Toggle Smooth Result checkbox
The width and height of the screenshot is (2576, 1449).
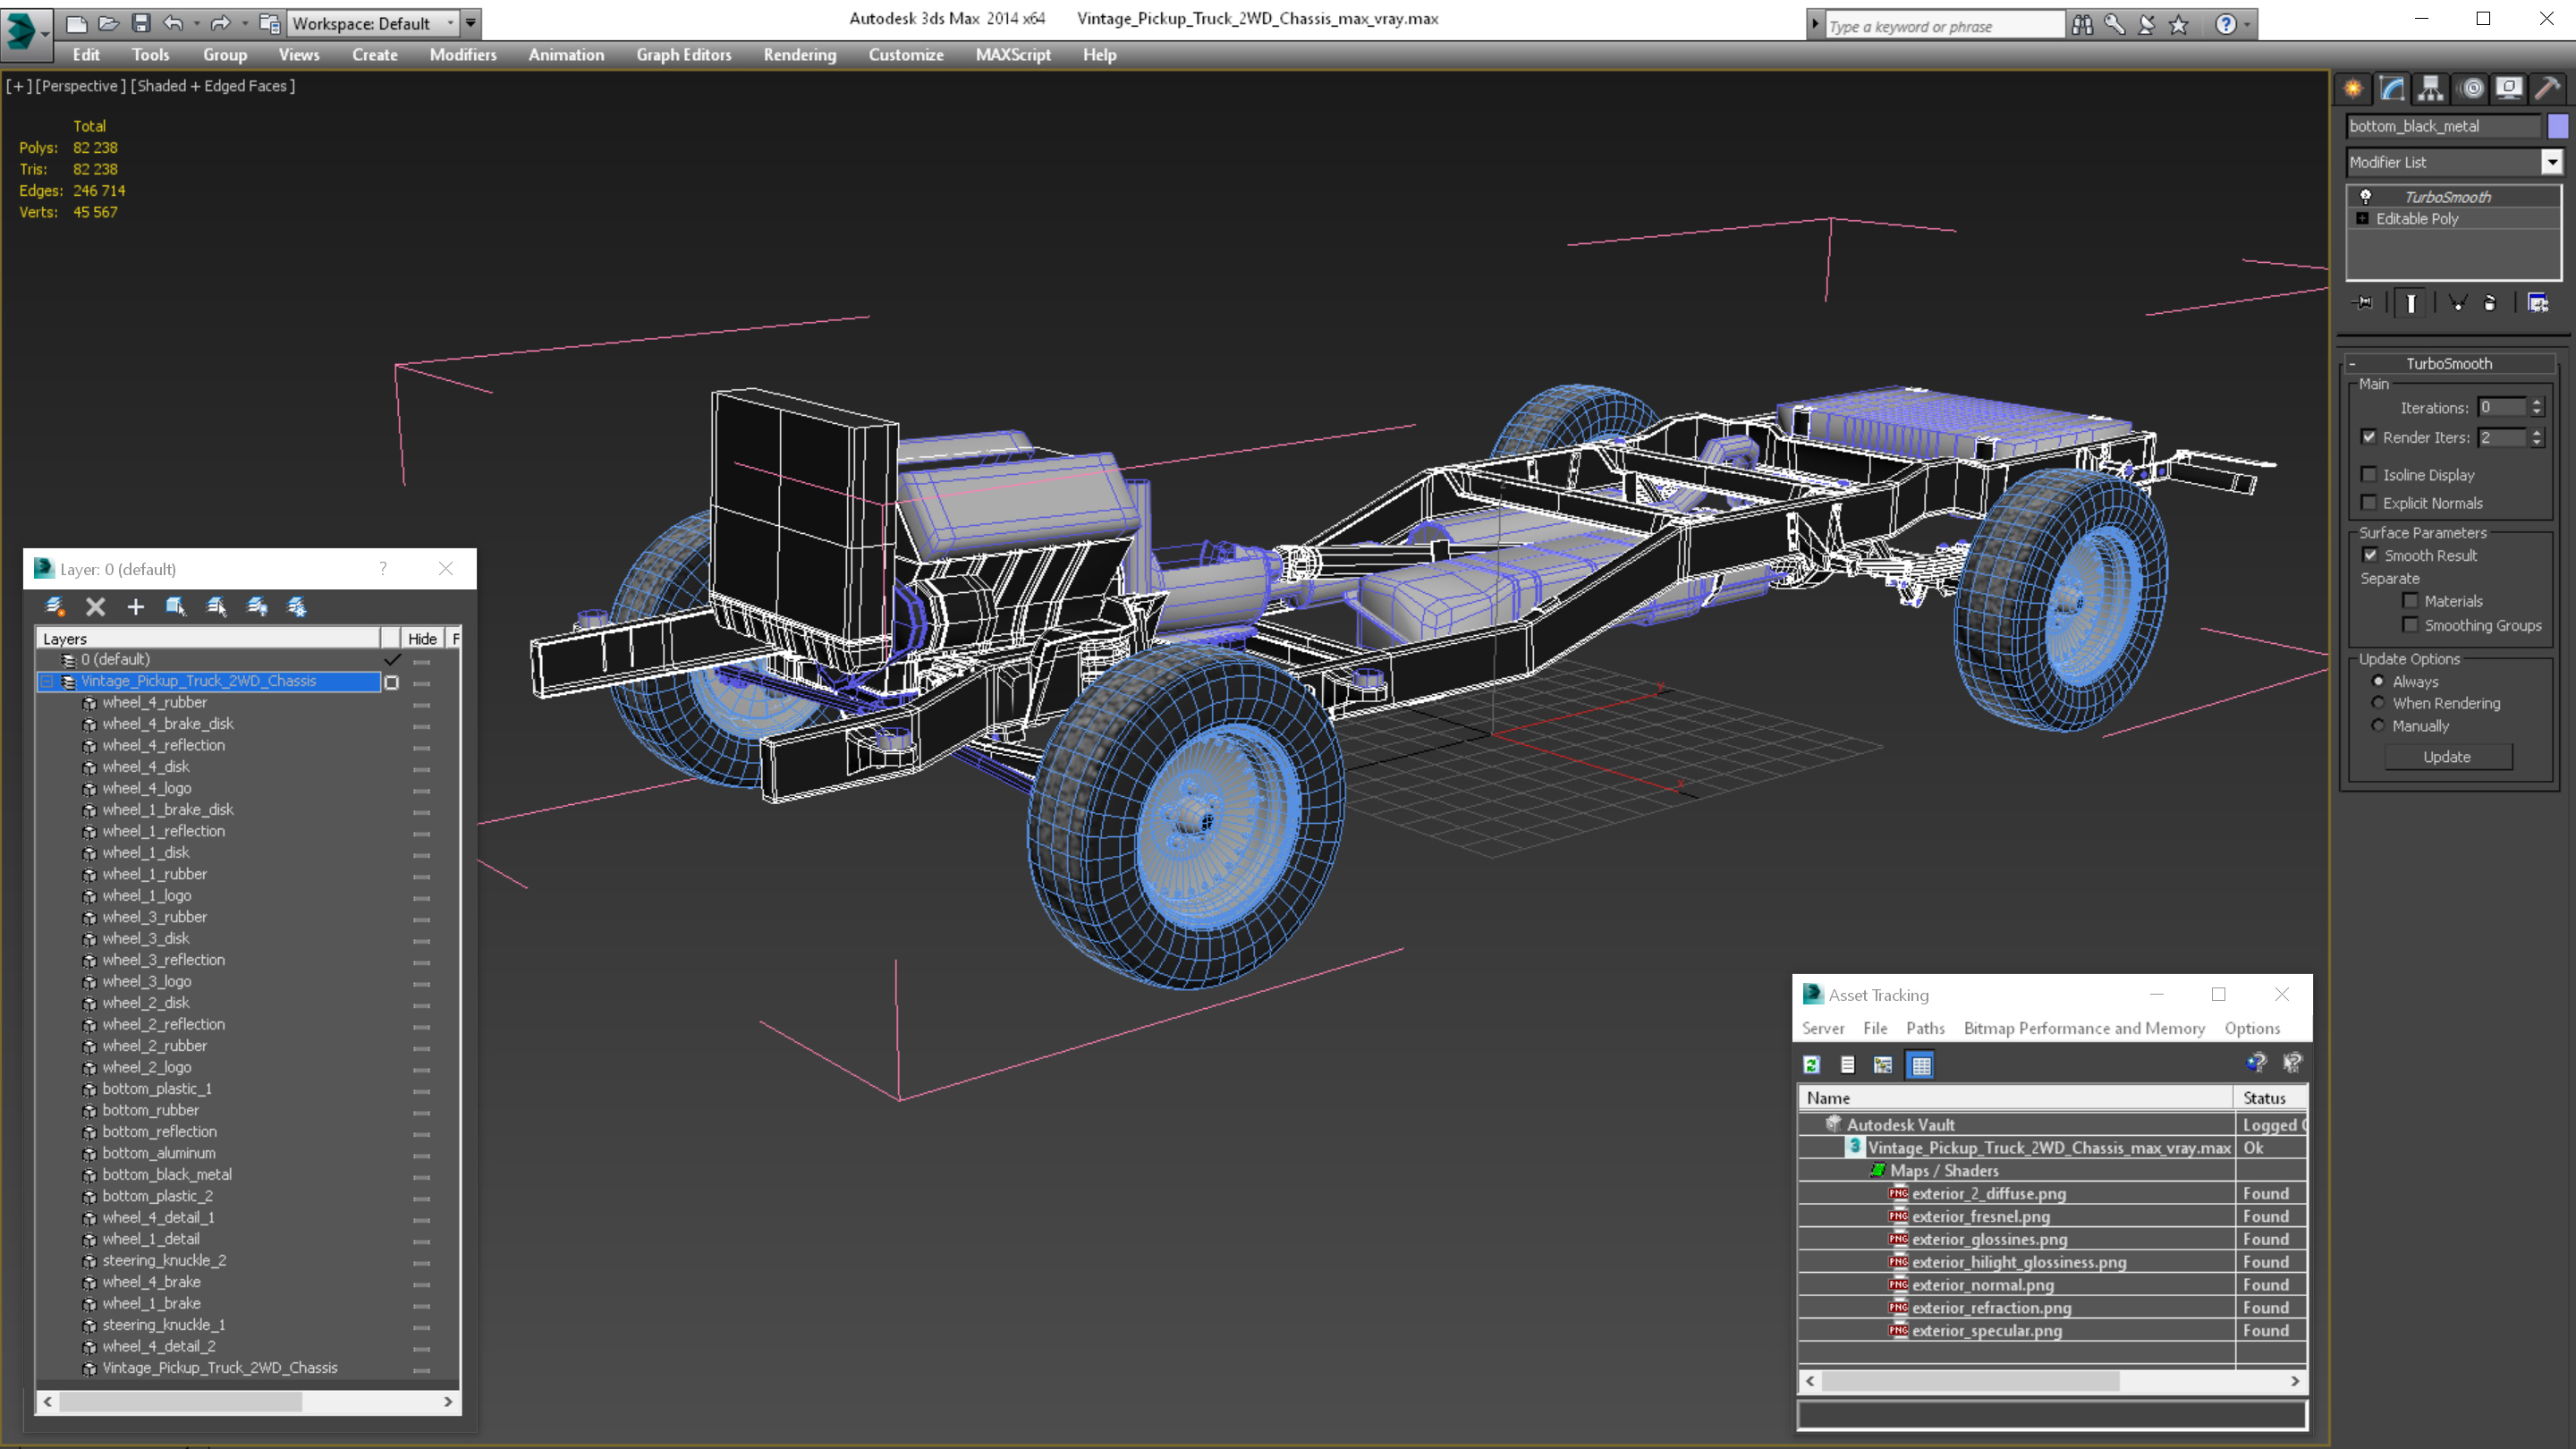click(2369, 555)
